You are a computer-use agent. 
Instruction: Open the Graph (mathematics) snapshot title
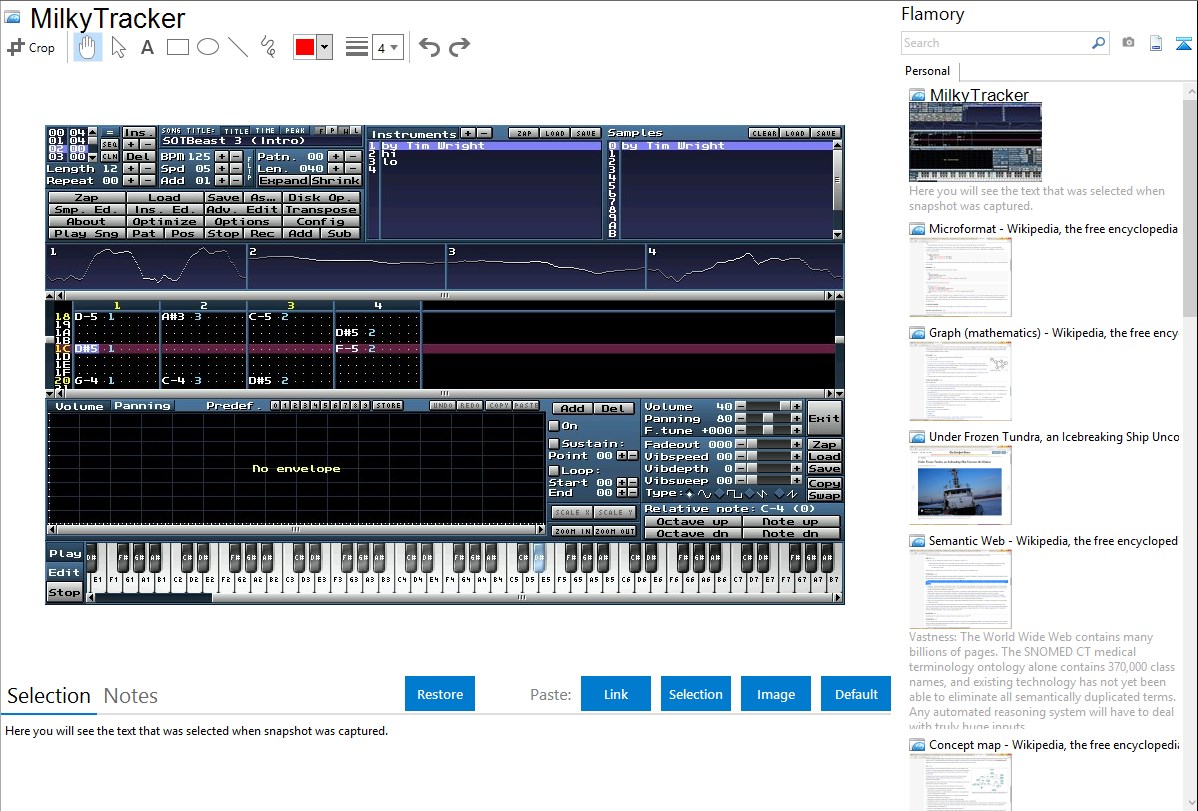tap(1053, 333)
